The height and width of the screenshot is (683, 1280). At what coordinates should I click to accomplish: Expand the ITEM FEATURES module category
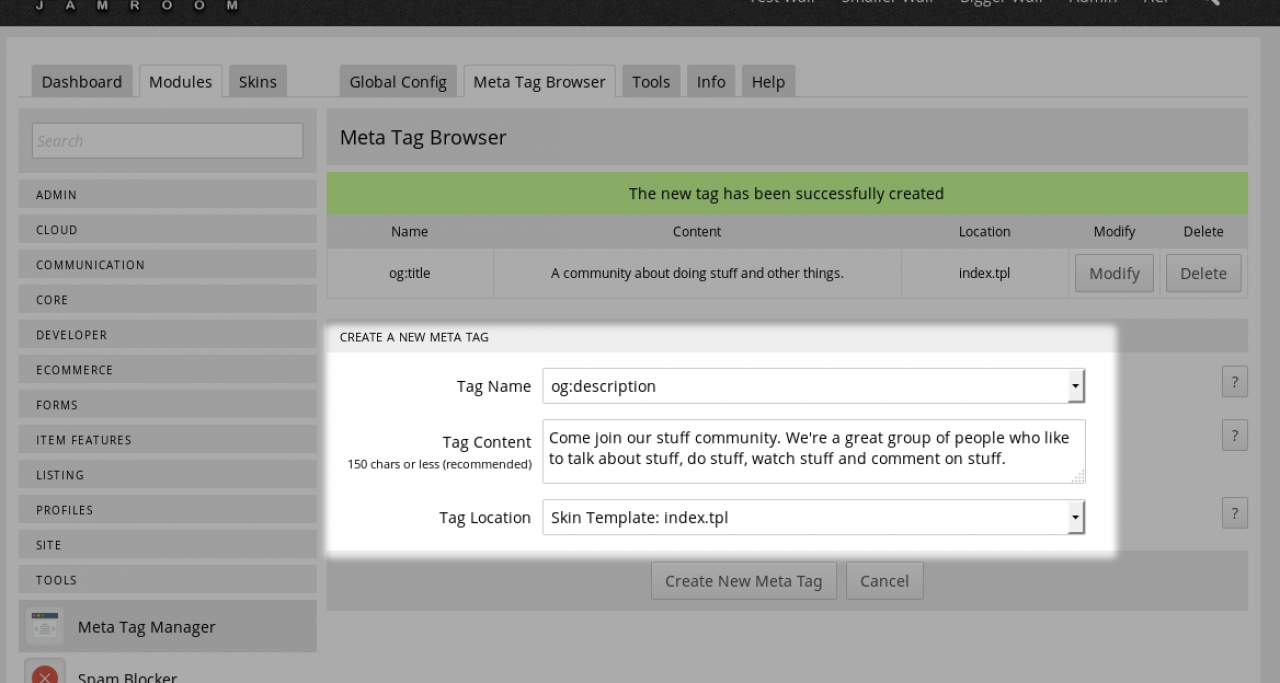tap(167, 440)
